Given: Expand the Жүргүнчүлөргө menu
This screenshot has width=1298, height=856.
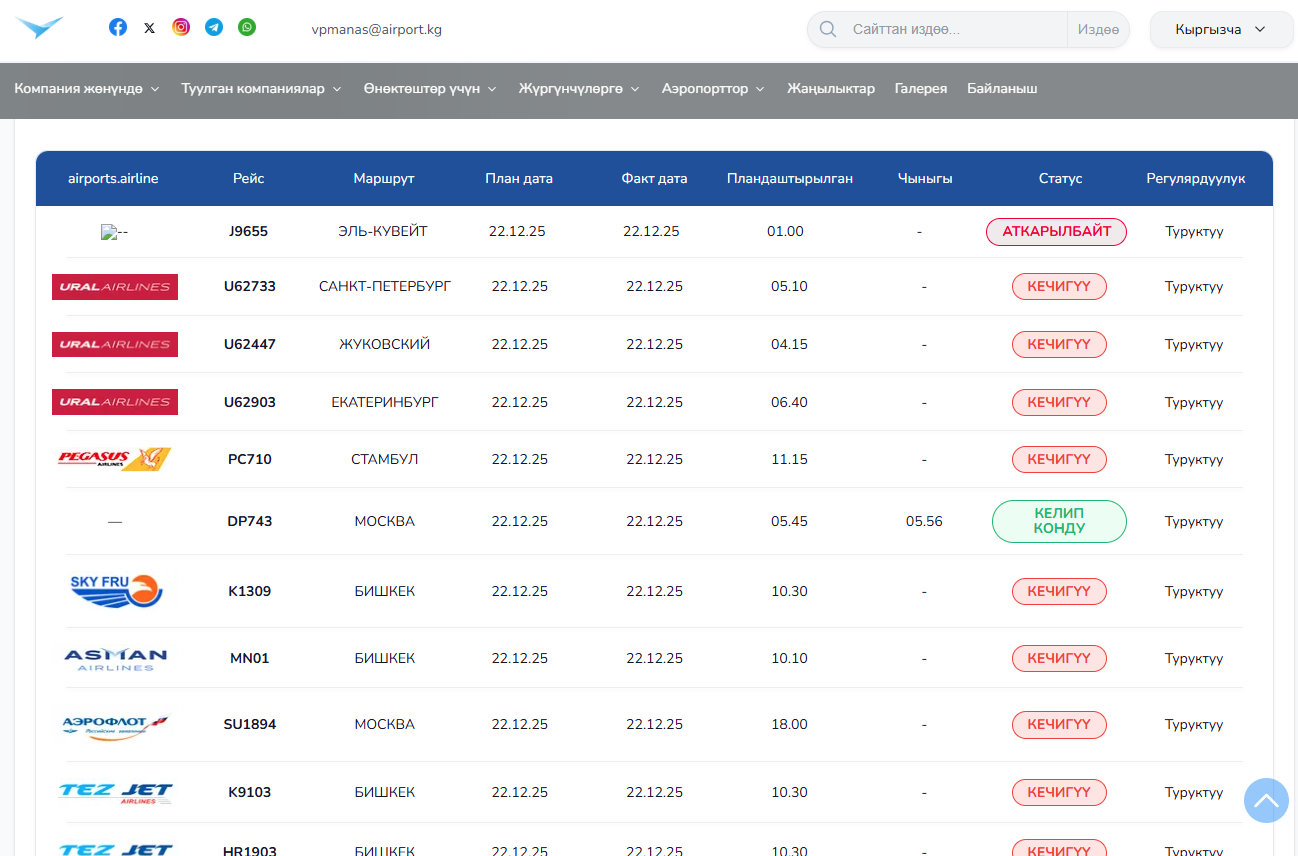Looking at the screenshot, I should [579, 89].
